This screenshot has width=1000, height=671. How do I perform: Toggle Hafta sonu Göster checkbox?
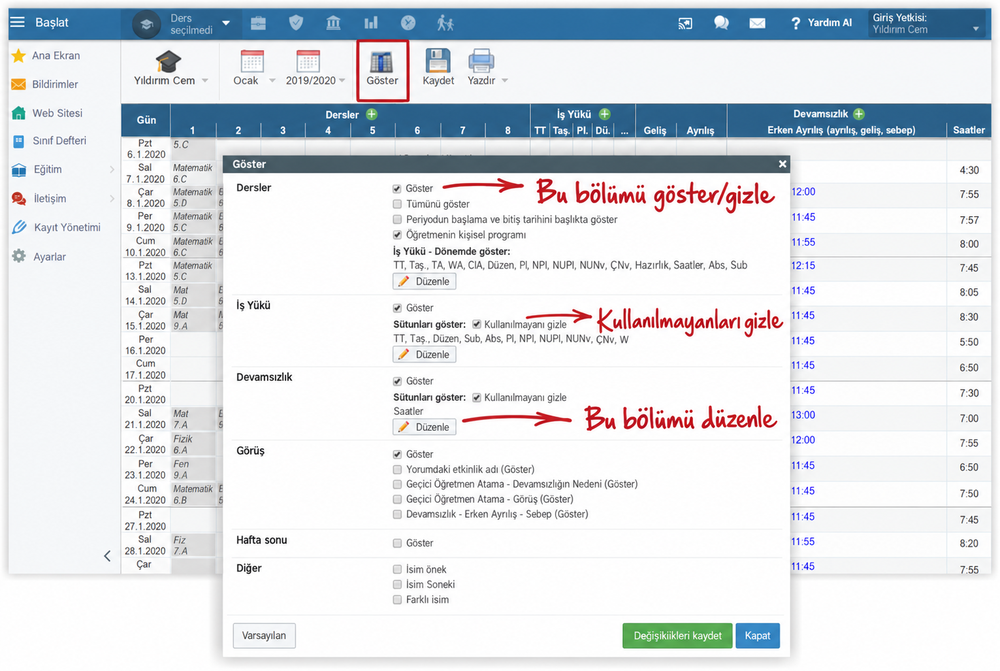point(397,543)
